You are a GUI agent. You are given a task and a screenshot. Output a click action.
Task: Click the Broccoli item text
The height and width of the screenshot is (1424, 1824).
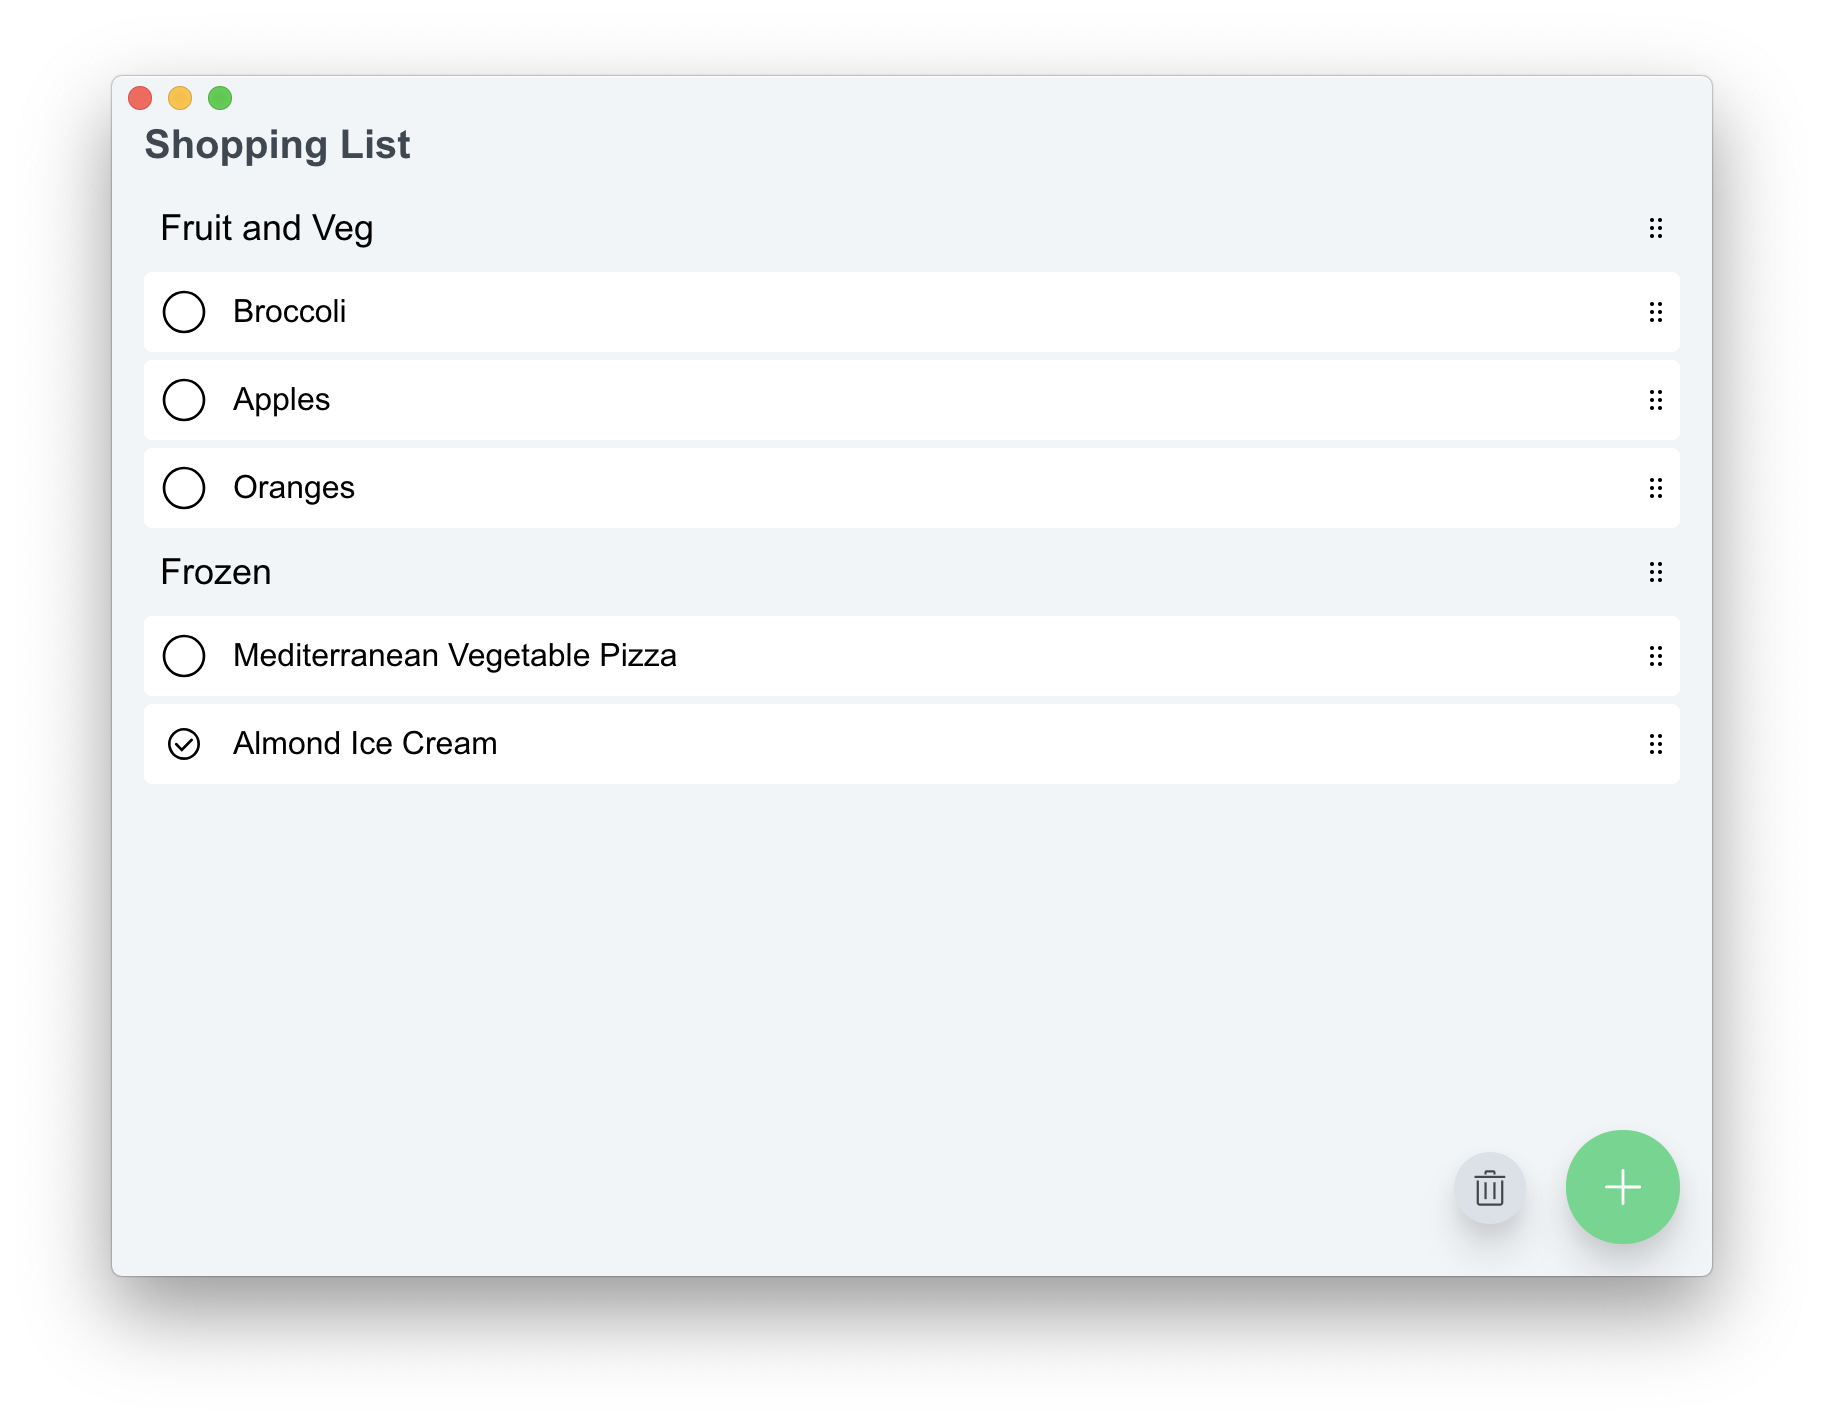pyautogui.click(x=289, y=312)
